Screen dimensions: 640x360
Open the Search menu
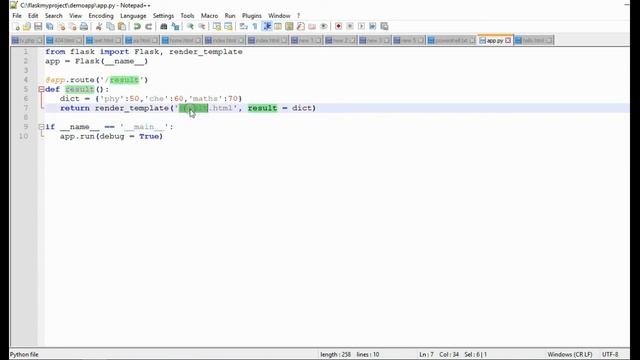click(x=53, y=16)
